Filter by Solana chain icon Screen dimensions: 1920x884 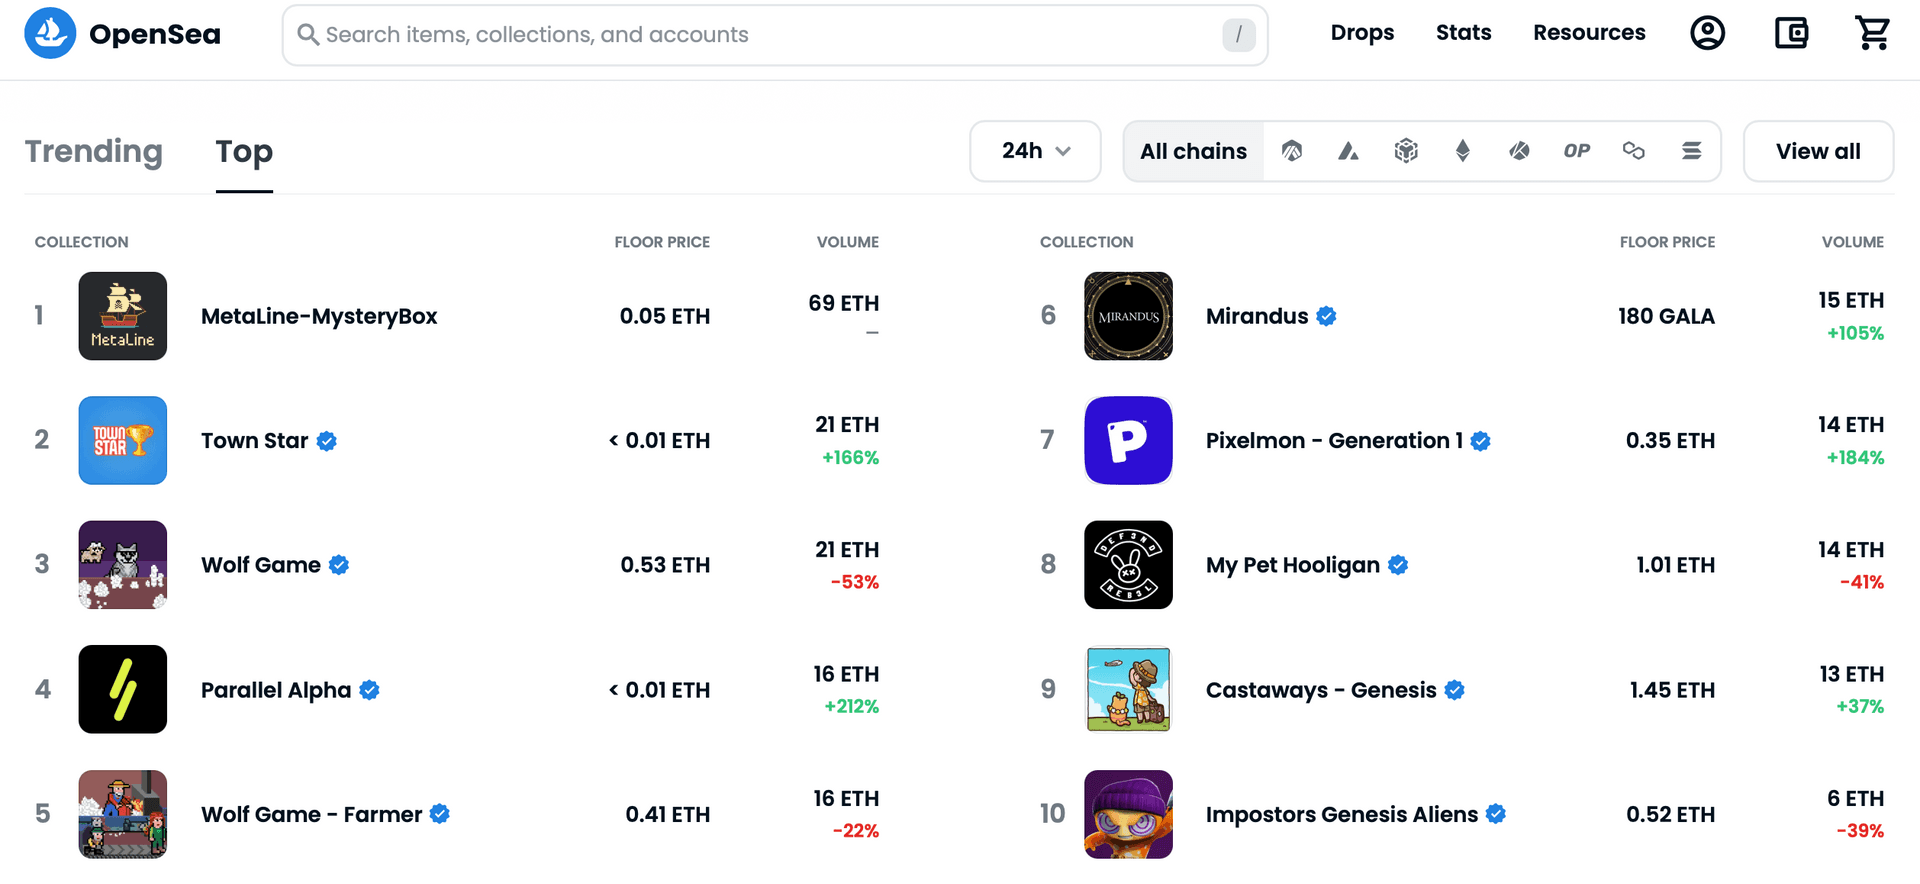1691,151
